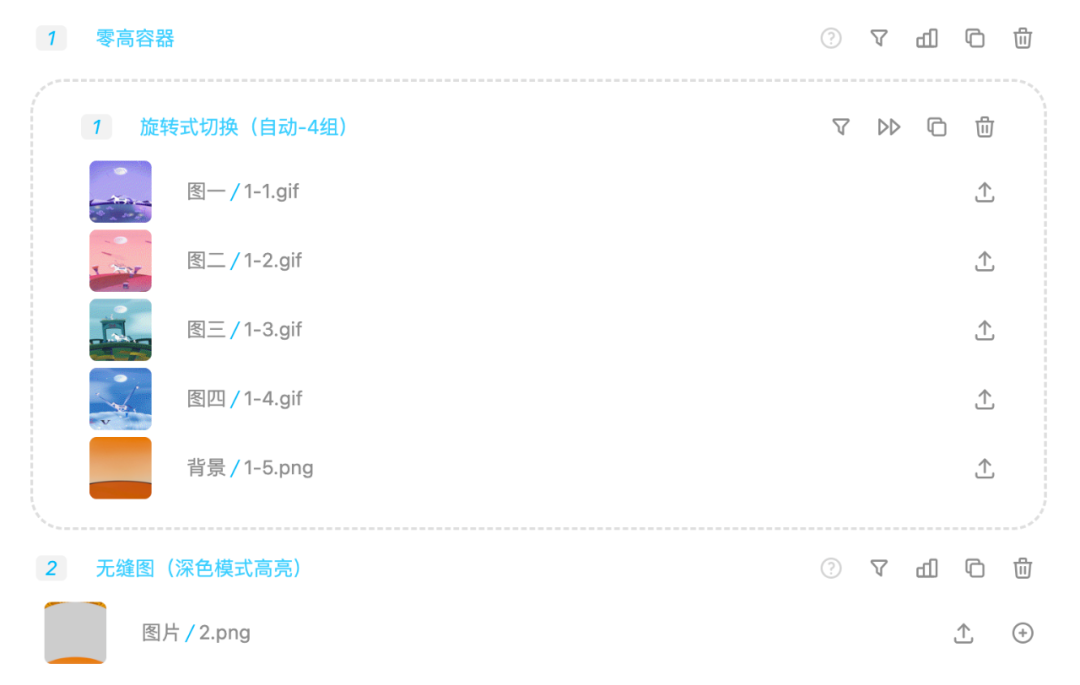1080x685 pixels.
Task: Copy the 旋转式切换 component
Action: point(937,127)
